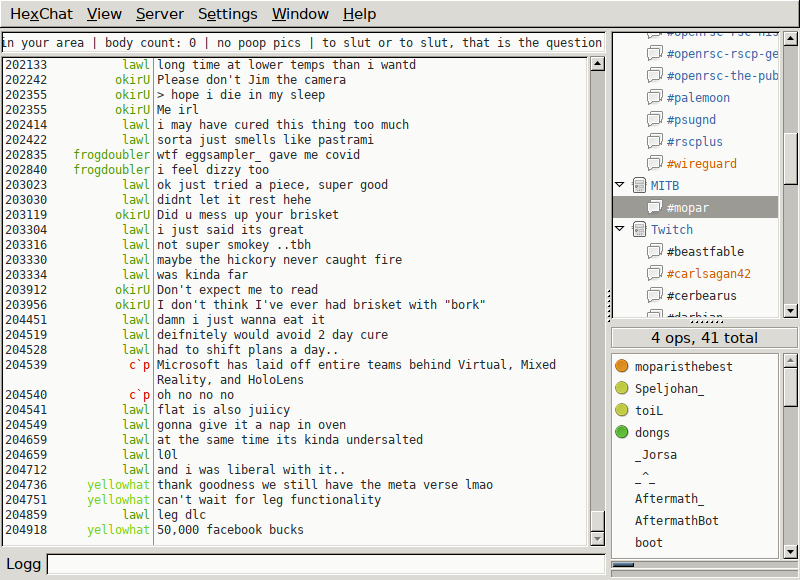Click the #cerbearus channel icon
Image resolution: width=800 pixels, height=580 pixels.
(655, 295)
